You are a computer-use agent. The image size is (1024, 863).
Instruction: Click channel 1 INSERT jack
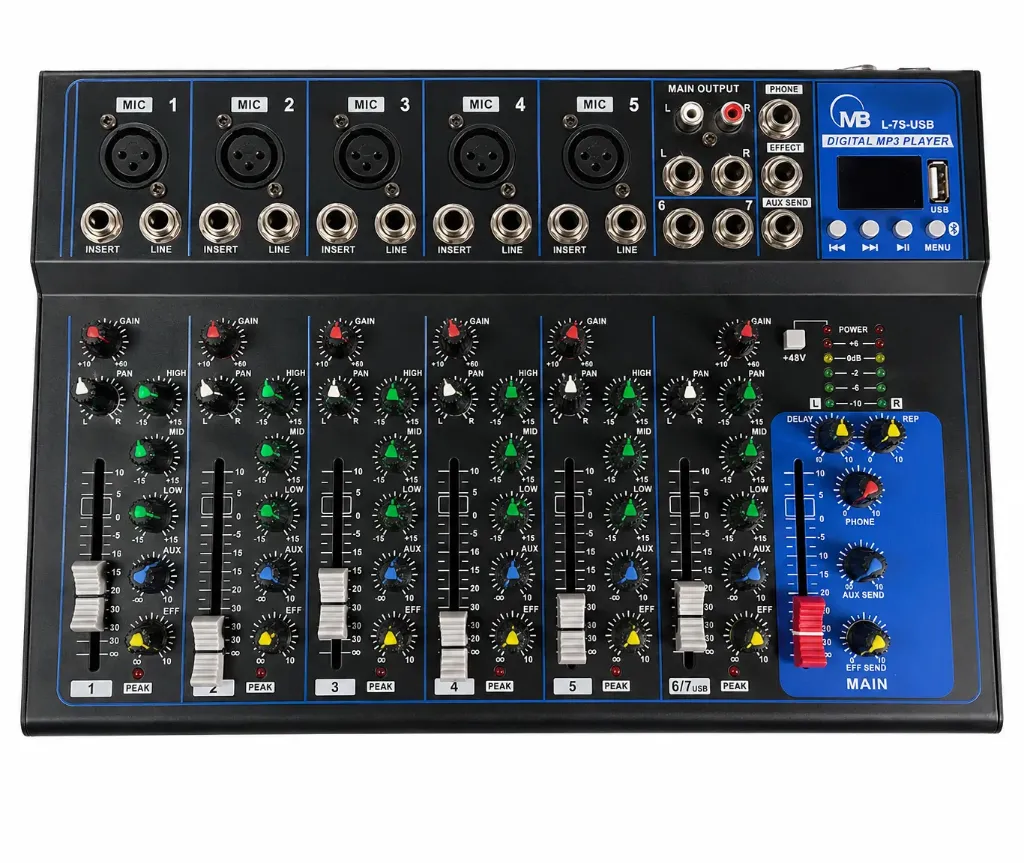click(x=101, y=223)
